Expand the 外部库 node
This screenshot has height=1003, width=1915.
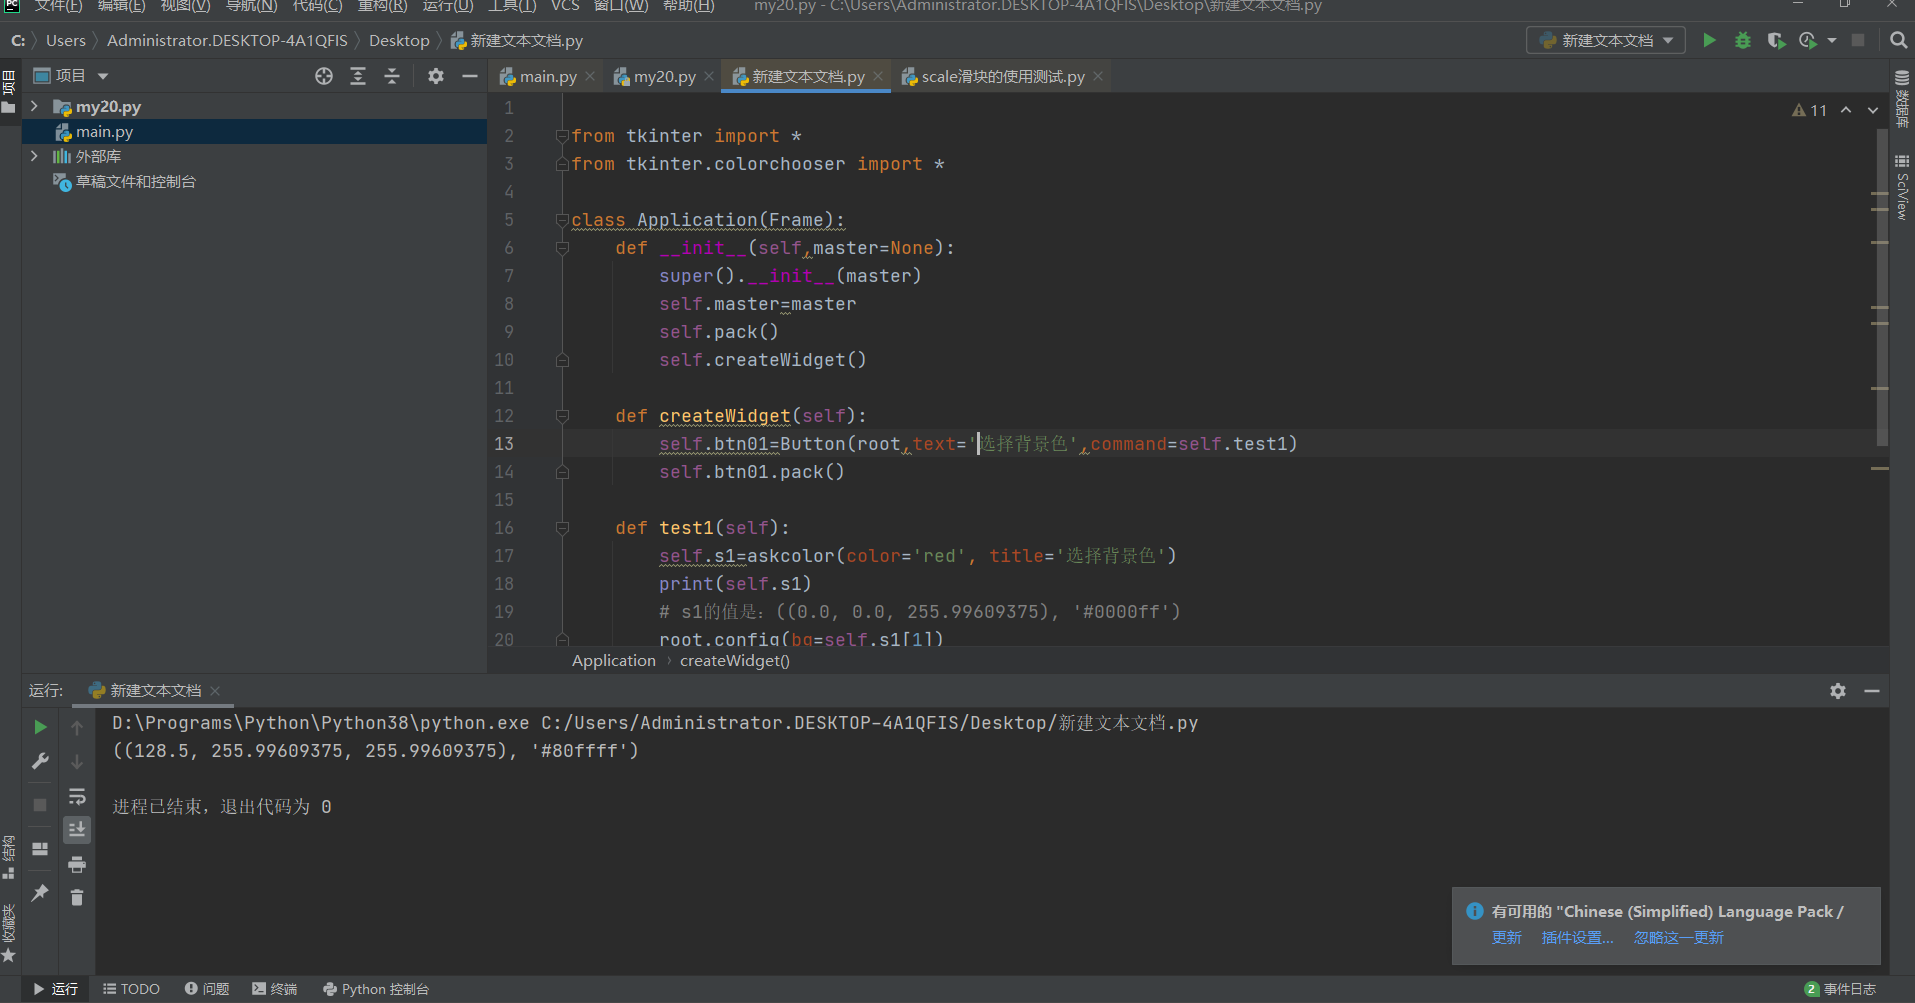(x=34, y=156)
